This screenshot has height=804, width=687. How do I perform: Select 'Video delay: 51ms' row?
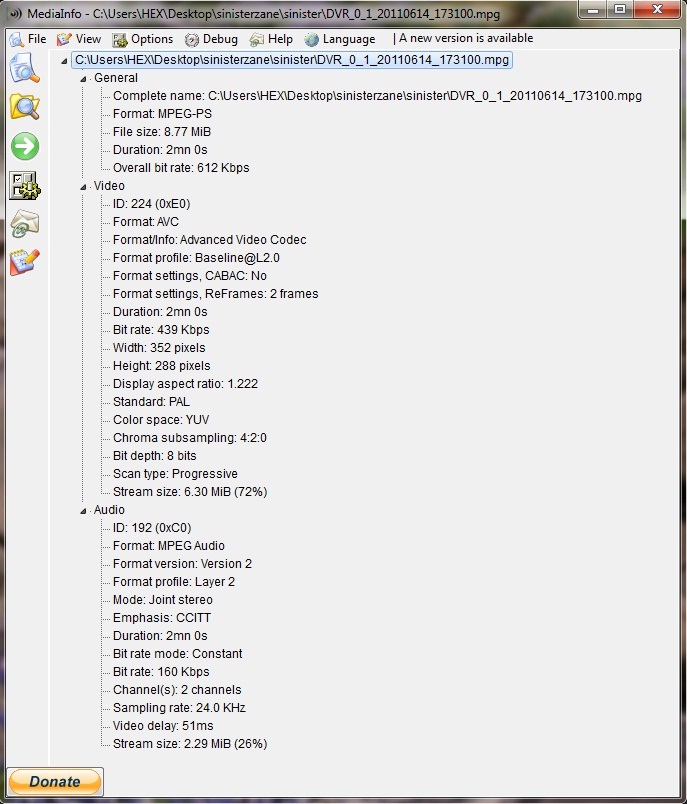coord(163,726)
